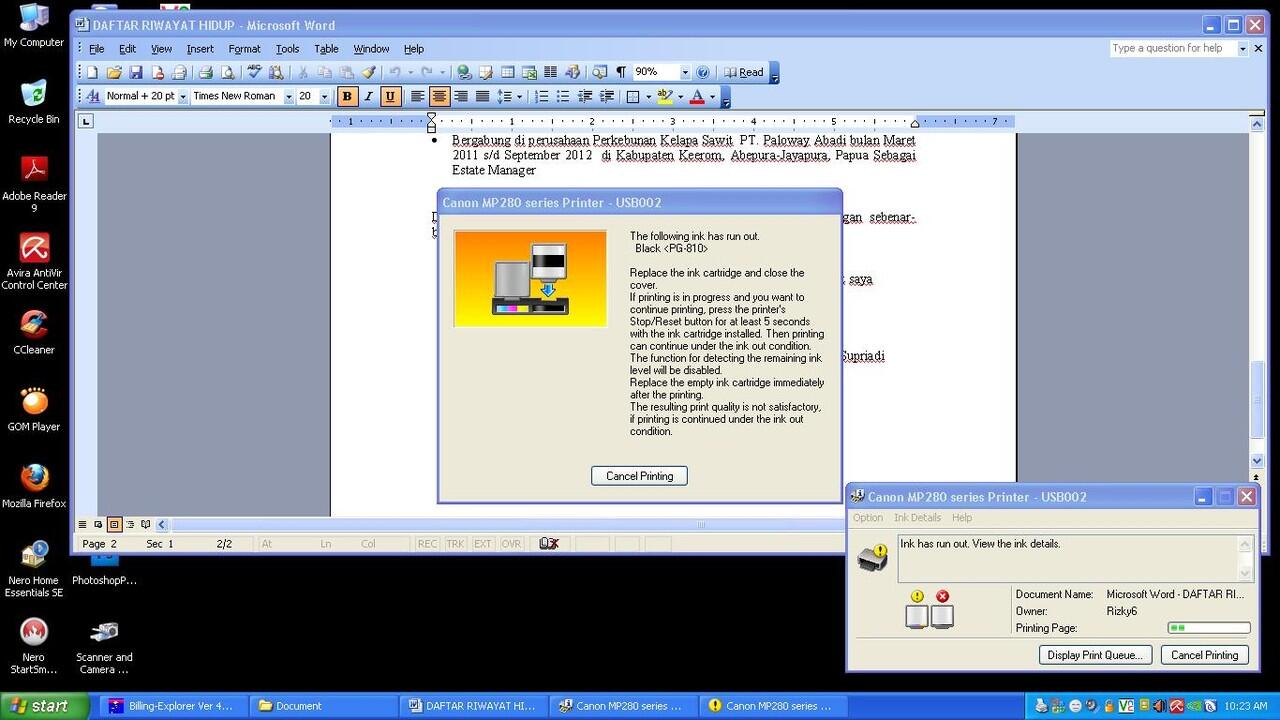Apply red Font Color
This screenshot has height=720, width=1280.
[x=697, y=96]
